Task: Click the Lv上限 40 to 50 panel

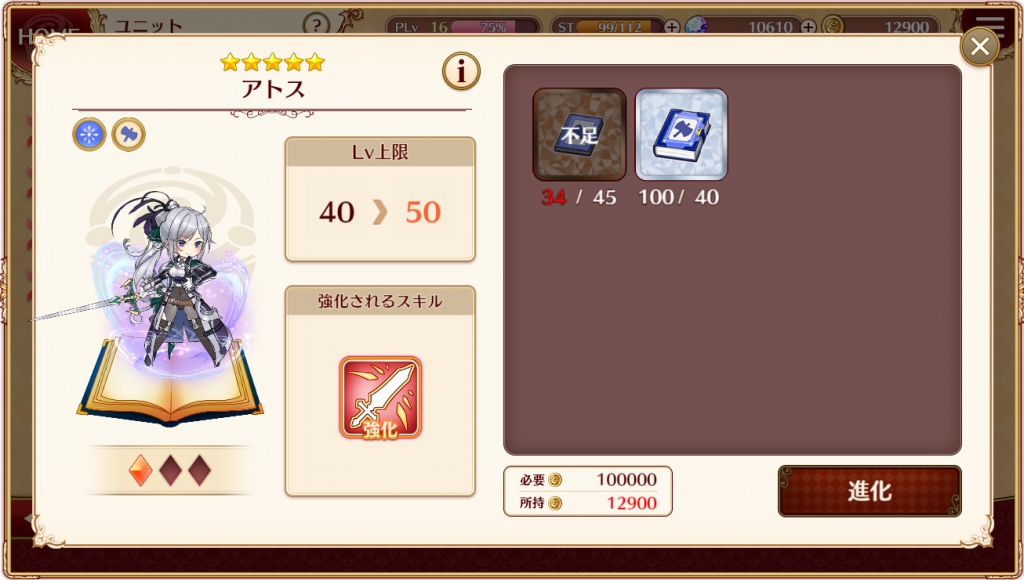Action: (380, 199)
